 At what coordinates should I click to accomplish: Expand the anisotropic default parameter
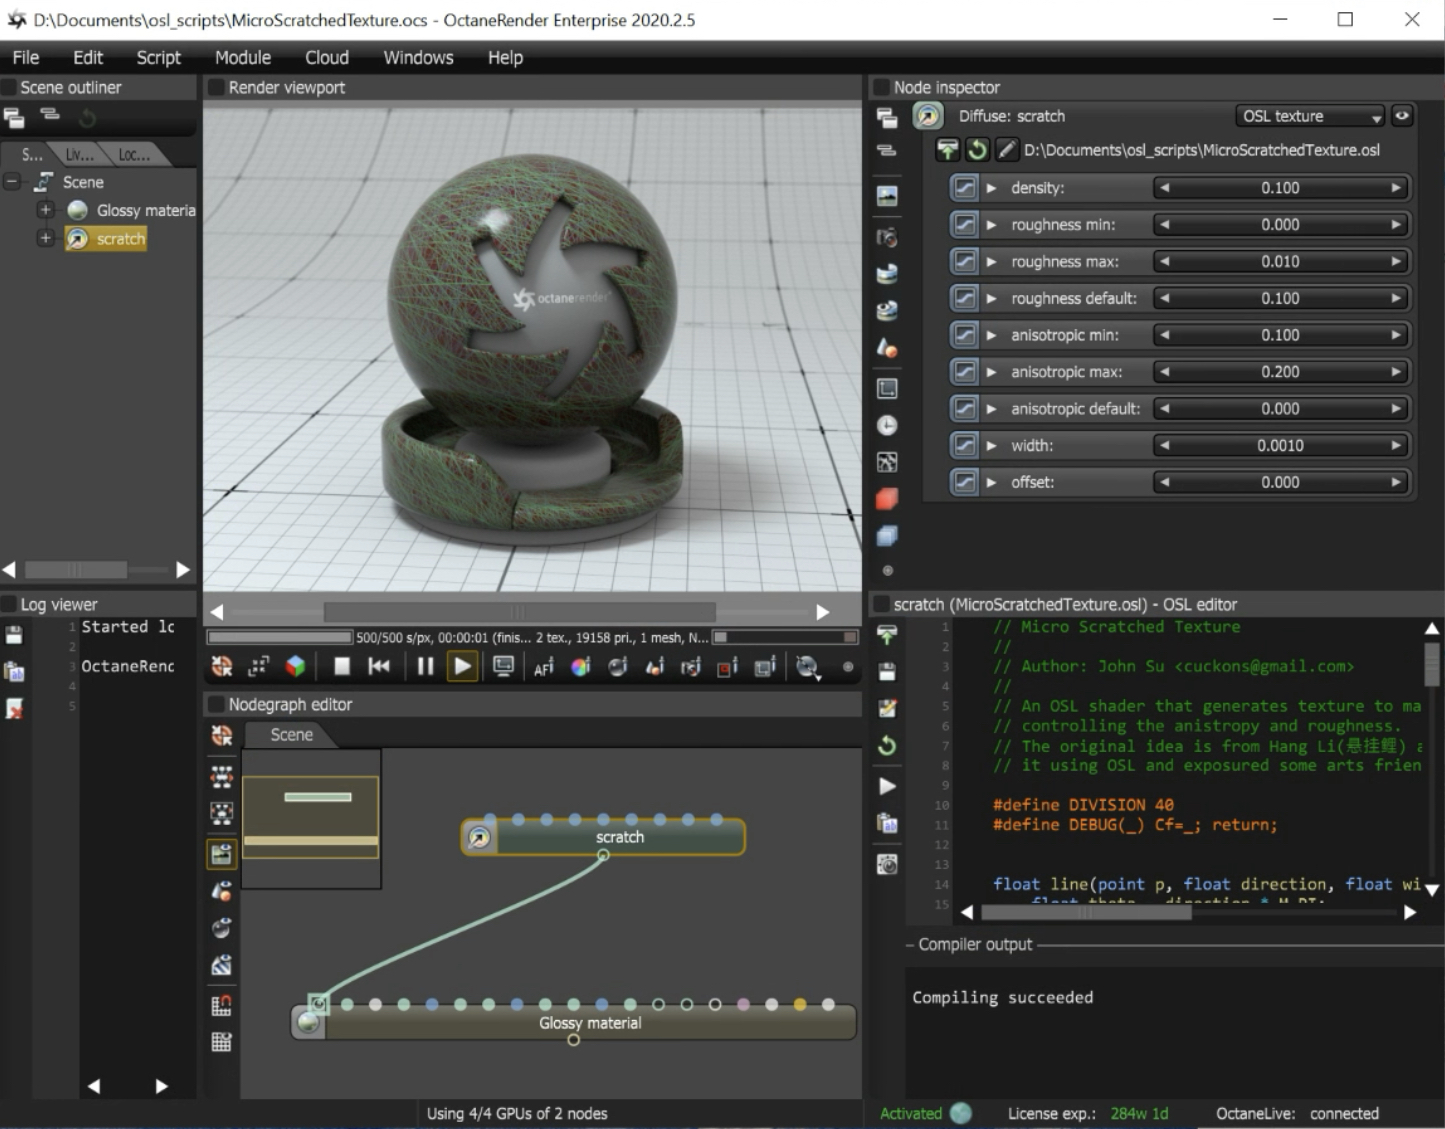point(991,409)
